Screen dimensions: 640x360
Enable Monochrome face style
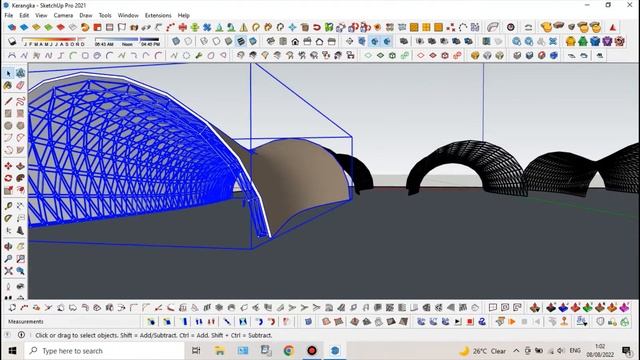pos(253,41)
